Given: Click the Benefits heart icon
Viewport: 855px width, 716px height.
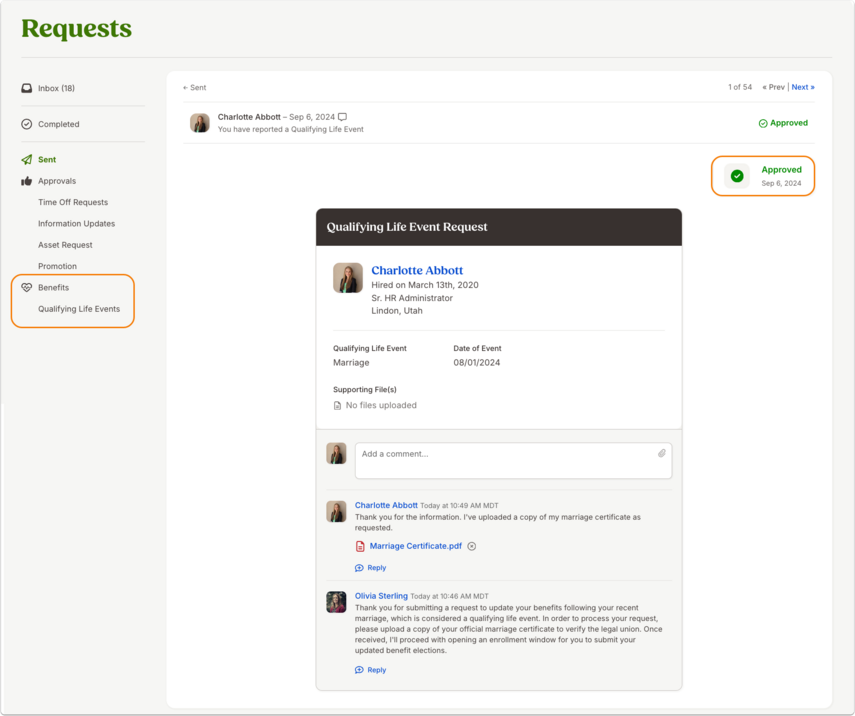Looking at the screenshot, I should pos(26,287).
